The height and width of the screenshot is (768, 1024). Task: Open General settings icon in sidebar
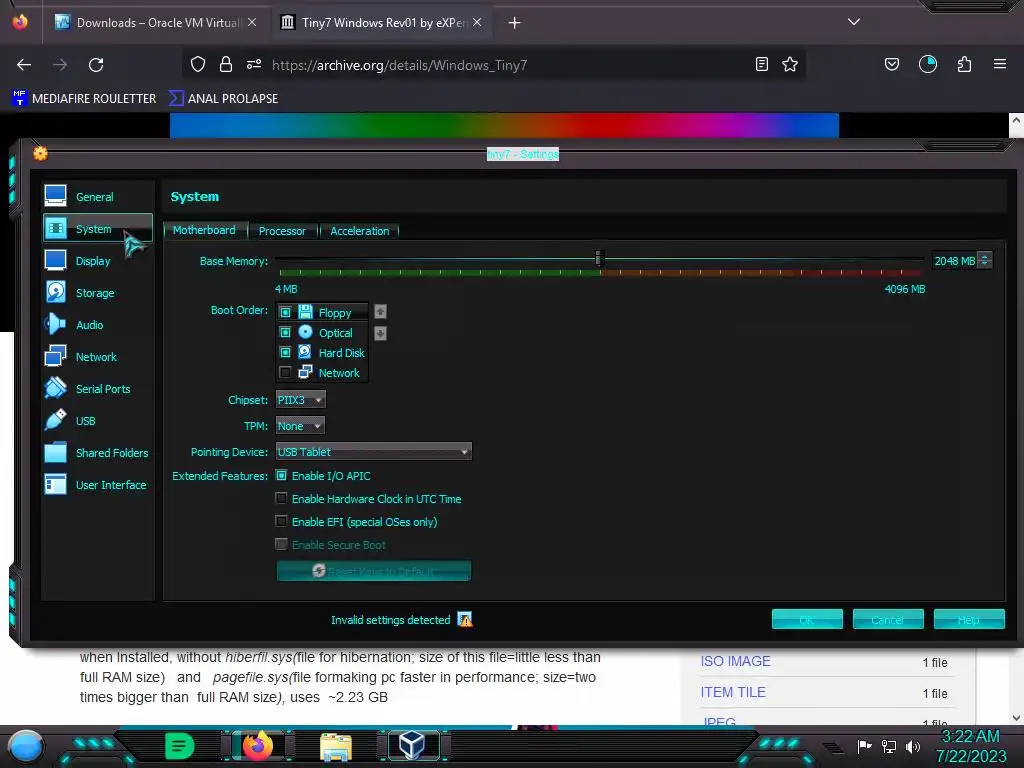click(x=56, y=195)
